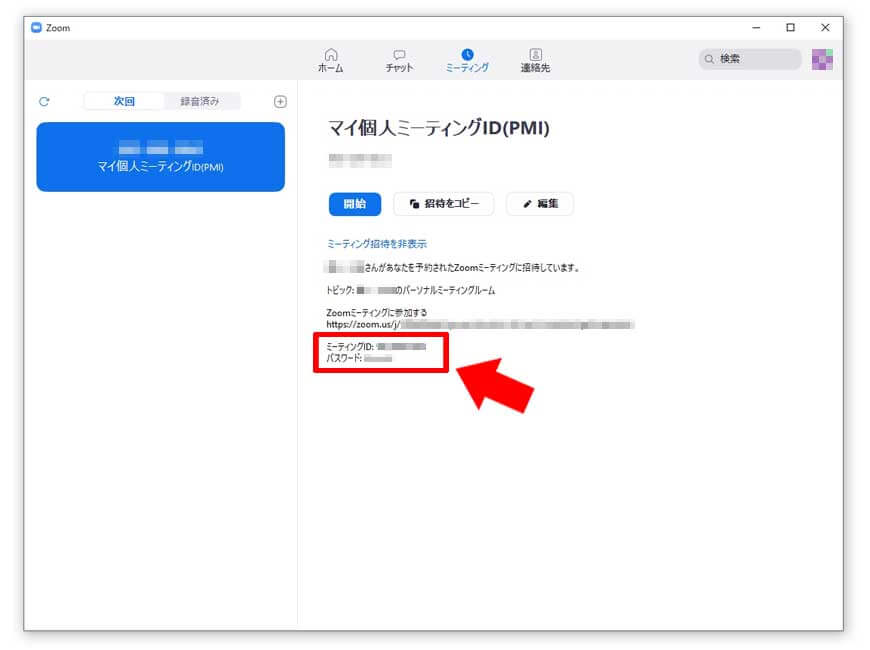Click 招待をコピー button

click(444, 204)
